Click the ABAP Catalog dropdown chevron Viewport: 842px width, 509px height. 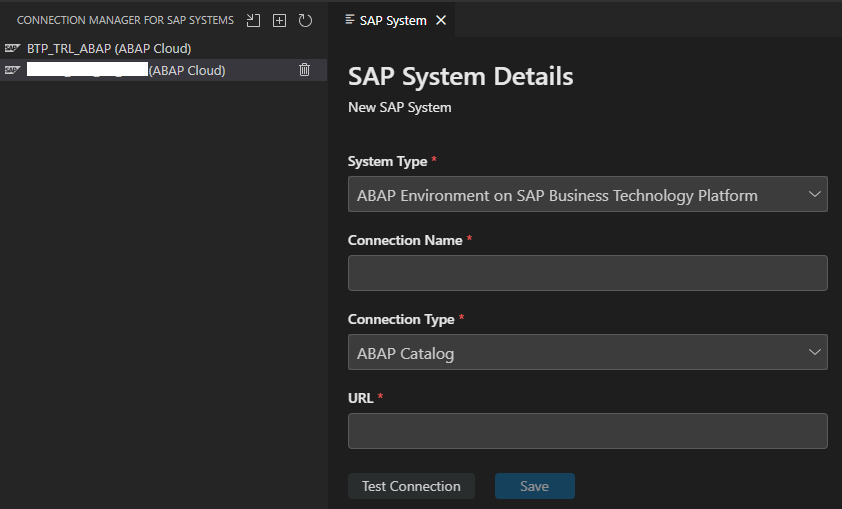815,352
